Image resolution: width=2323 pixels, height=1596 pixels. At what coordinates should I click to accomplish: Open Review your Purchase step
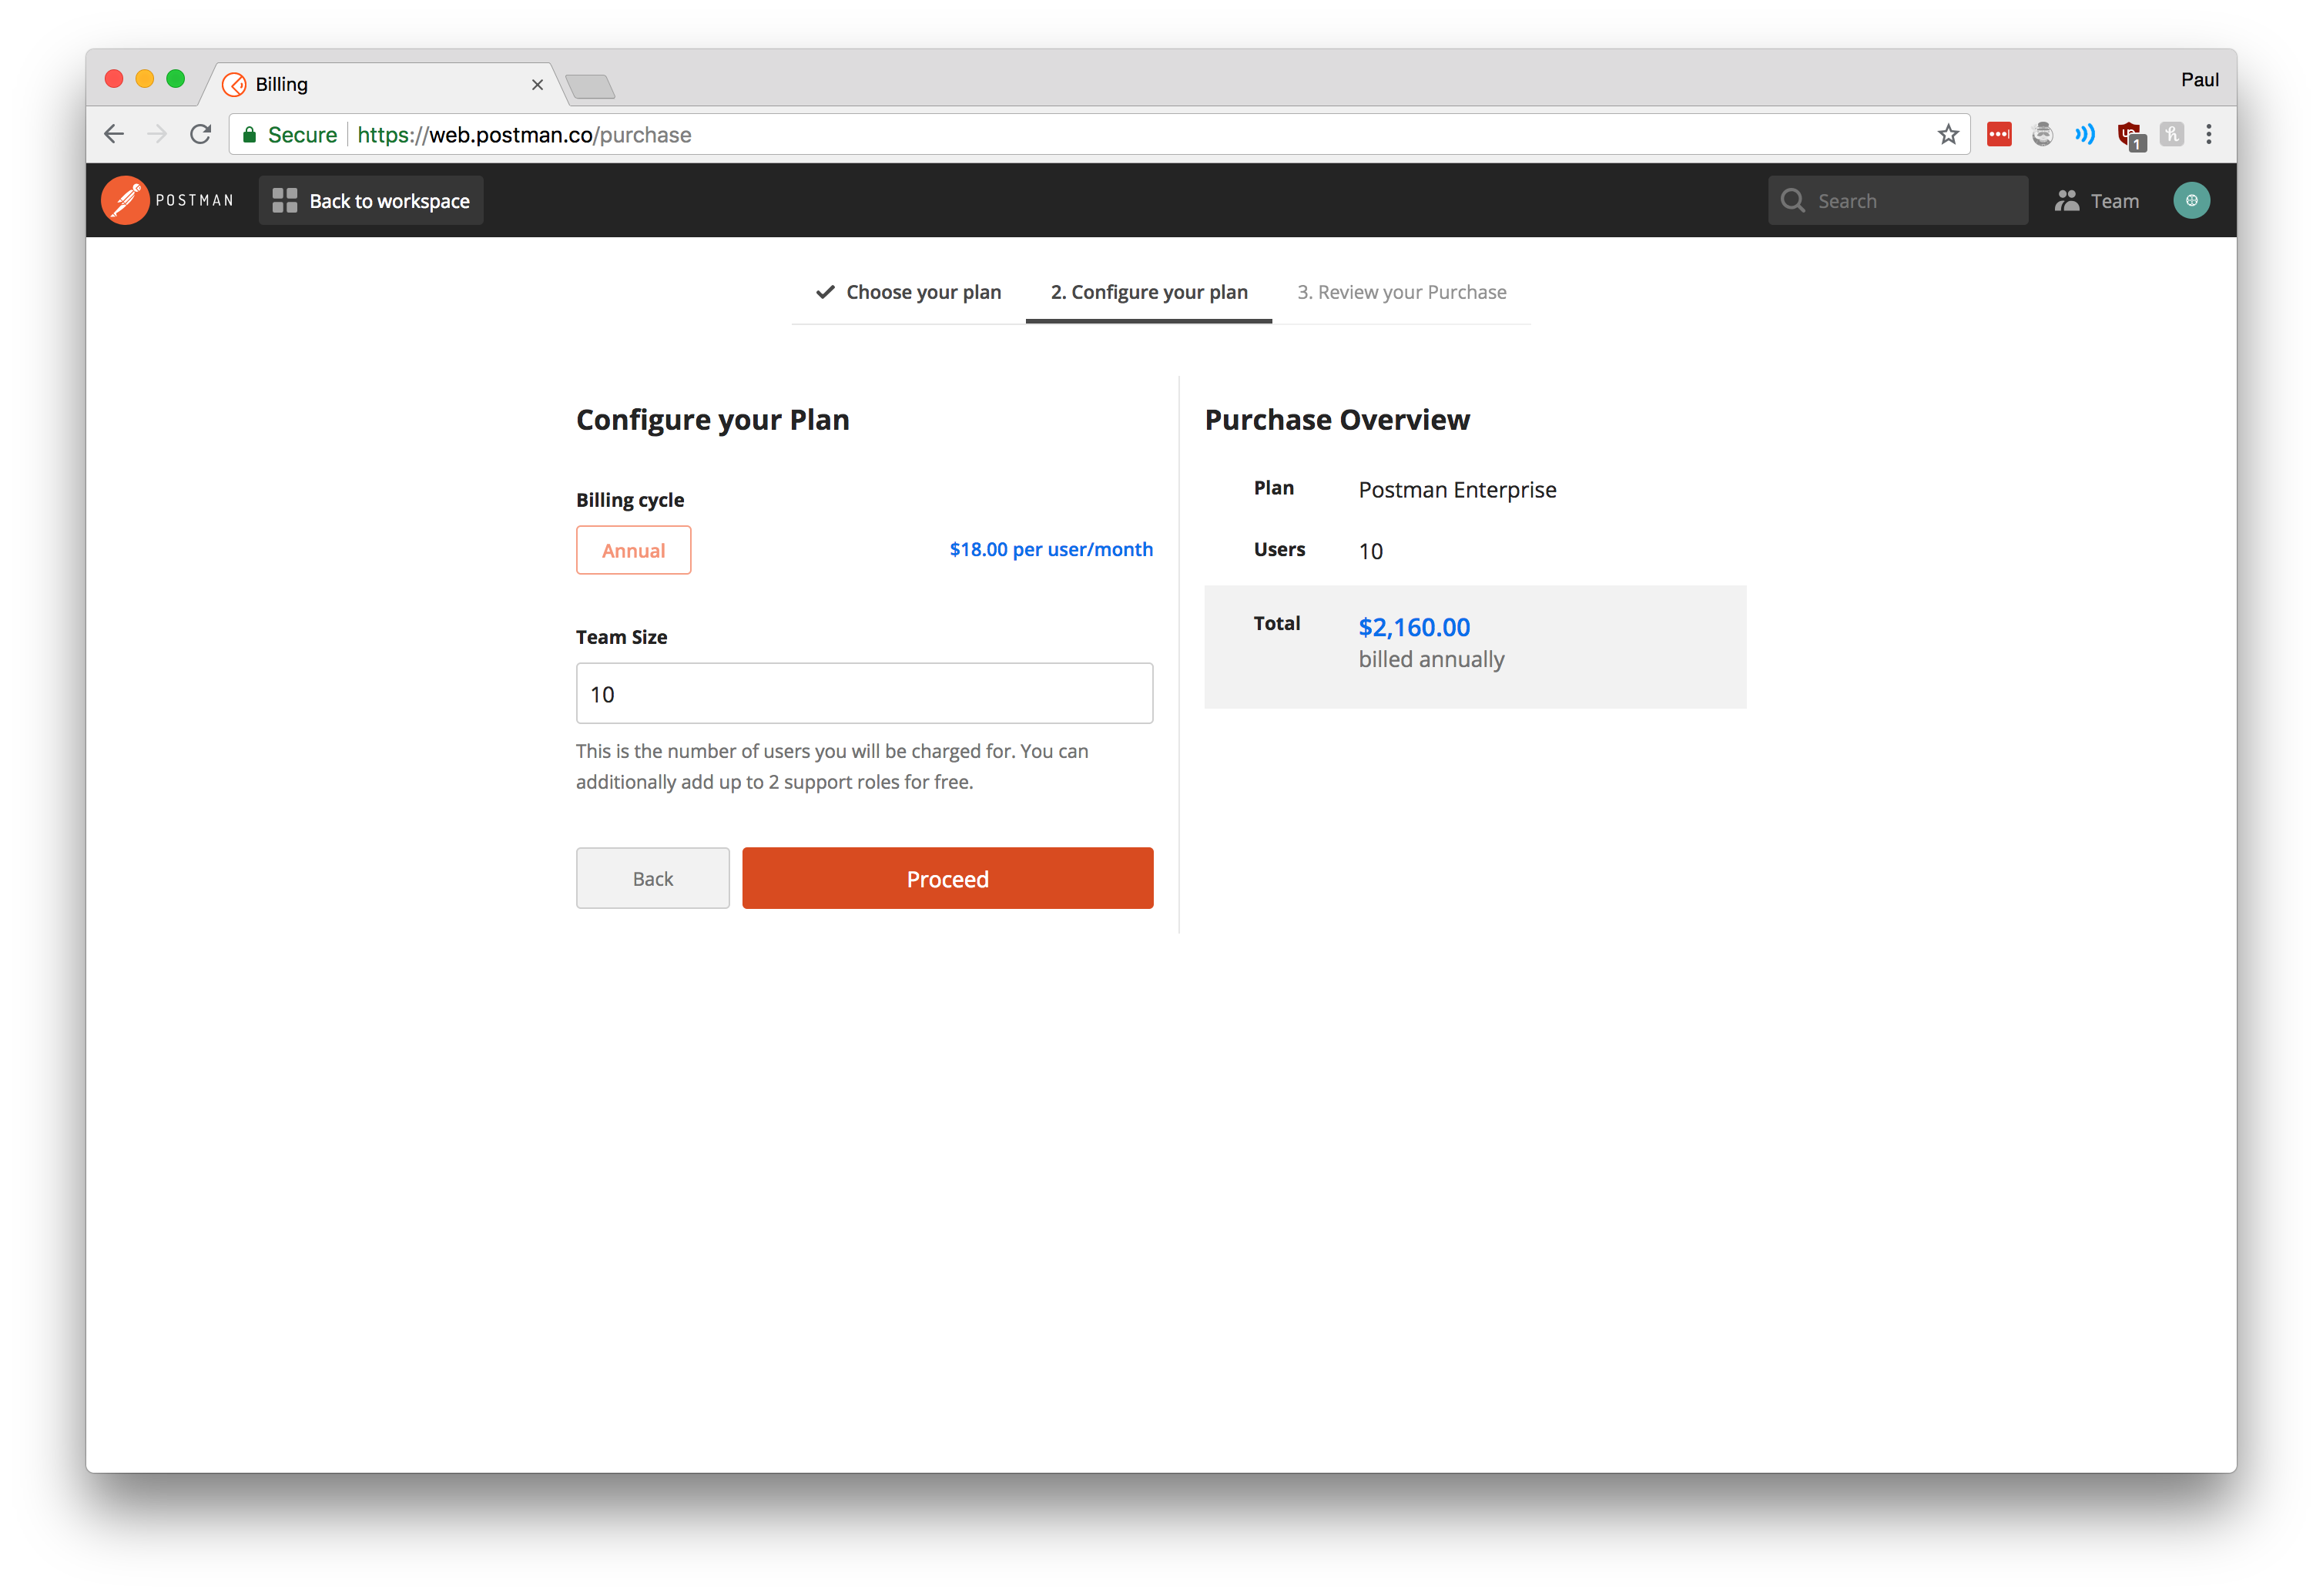1401,292
